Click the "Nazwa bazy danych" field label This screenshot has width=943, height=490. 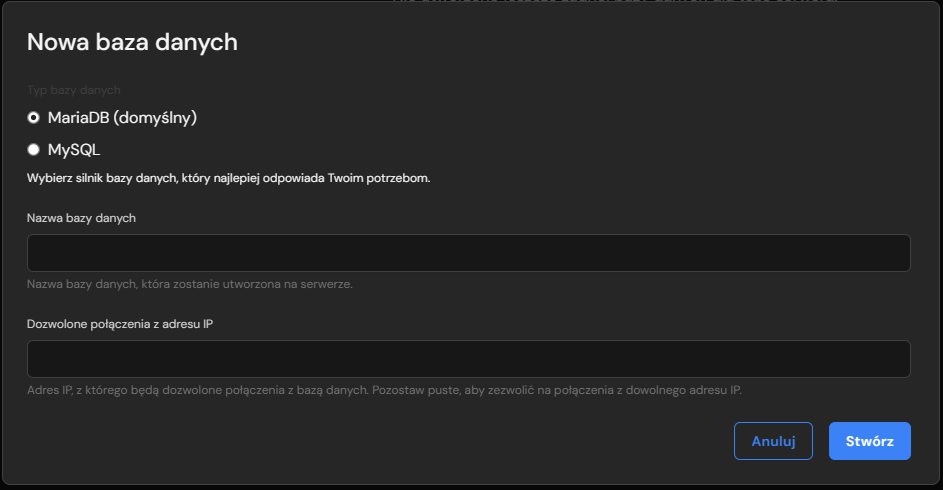[81, 218]
